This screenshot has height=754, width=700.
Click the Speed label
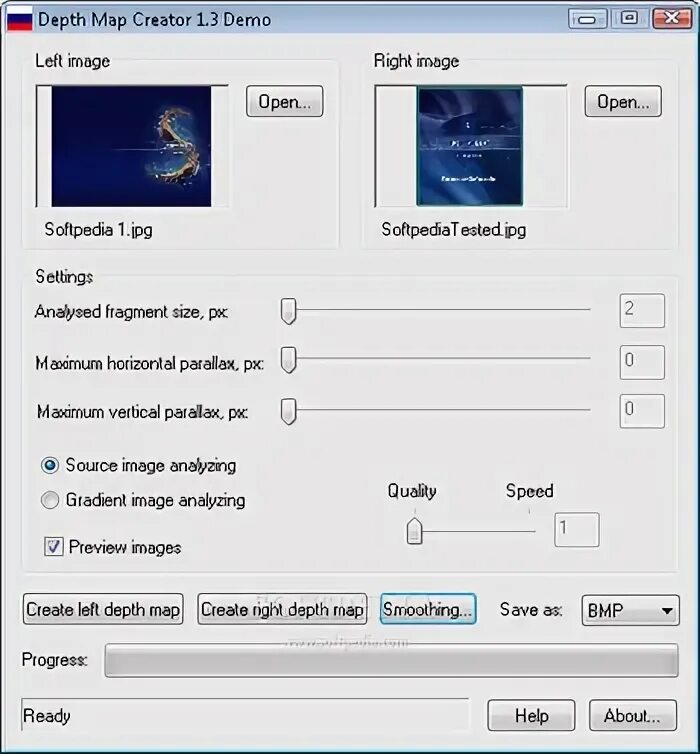529,491
